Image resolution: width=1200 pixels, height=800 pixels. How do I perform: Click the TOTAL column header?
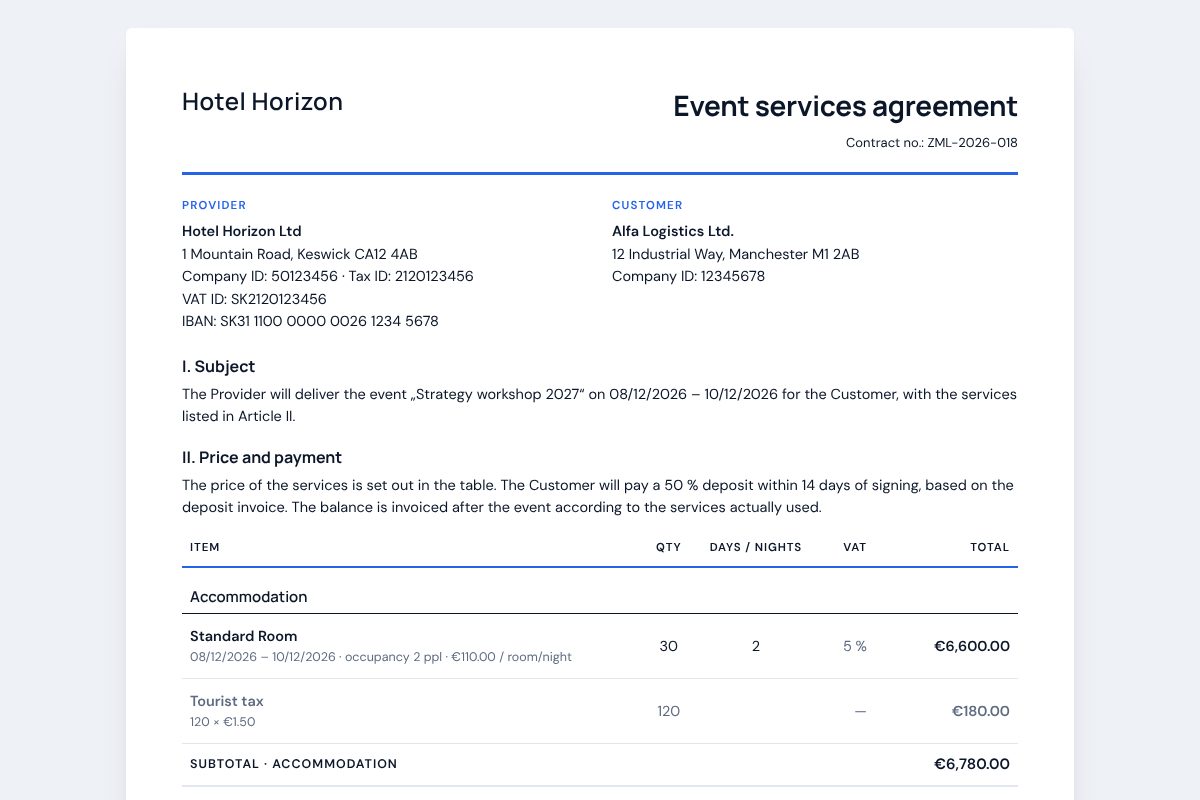990,547
